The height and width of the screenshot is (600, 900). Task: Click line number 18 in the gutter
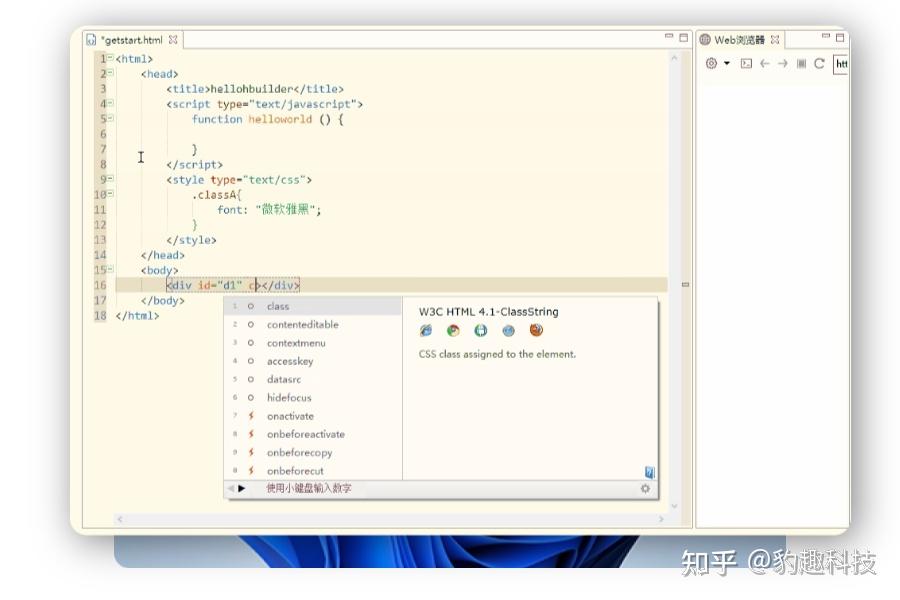coord(100,315)
